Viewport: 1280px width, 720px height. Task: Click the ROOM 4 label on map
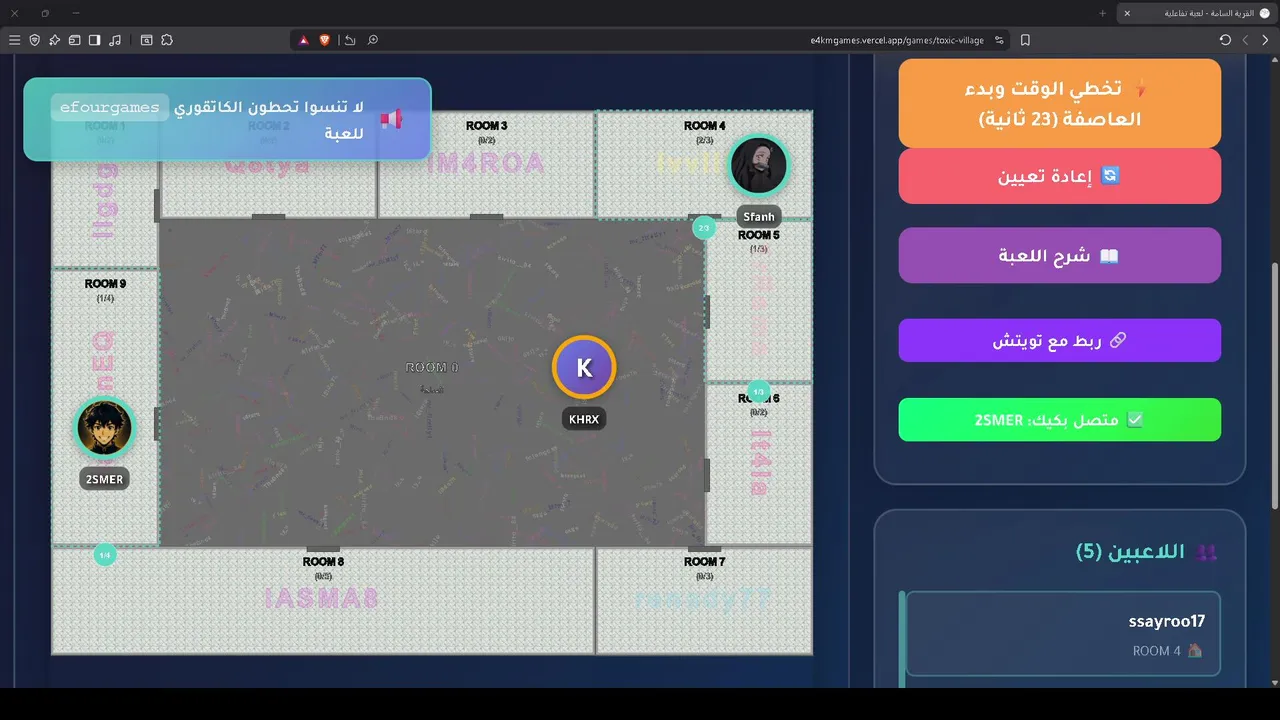[x=705, y=126]
